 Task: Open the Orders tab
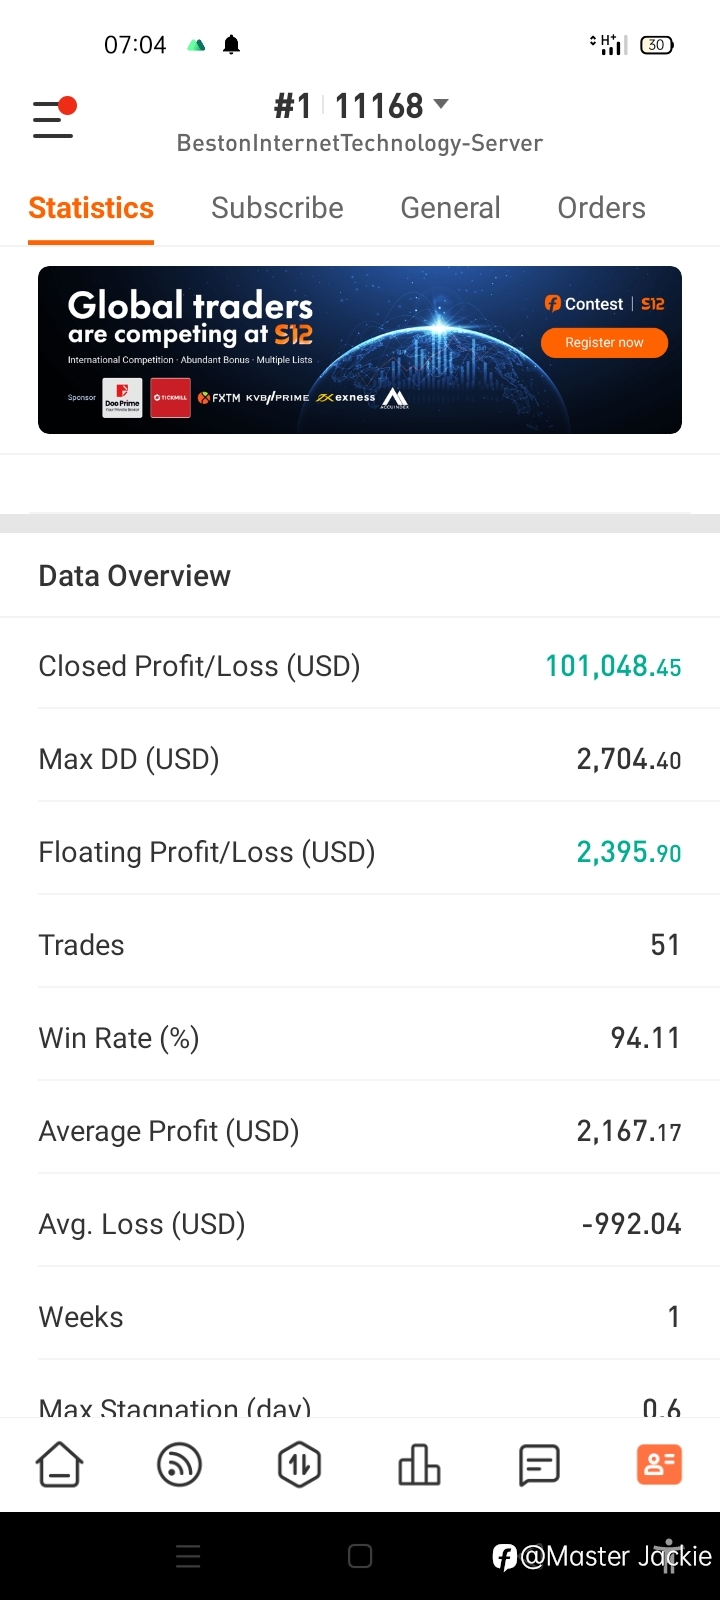(601, 208)
